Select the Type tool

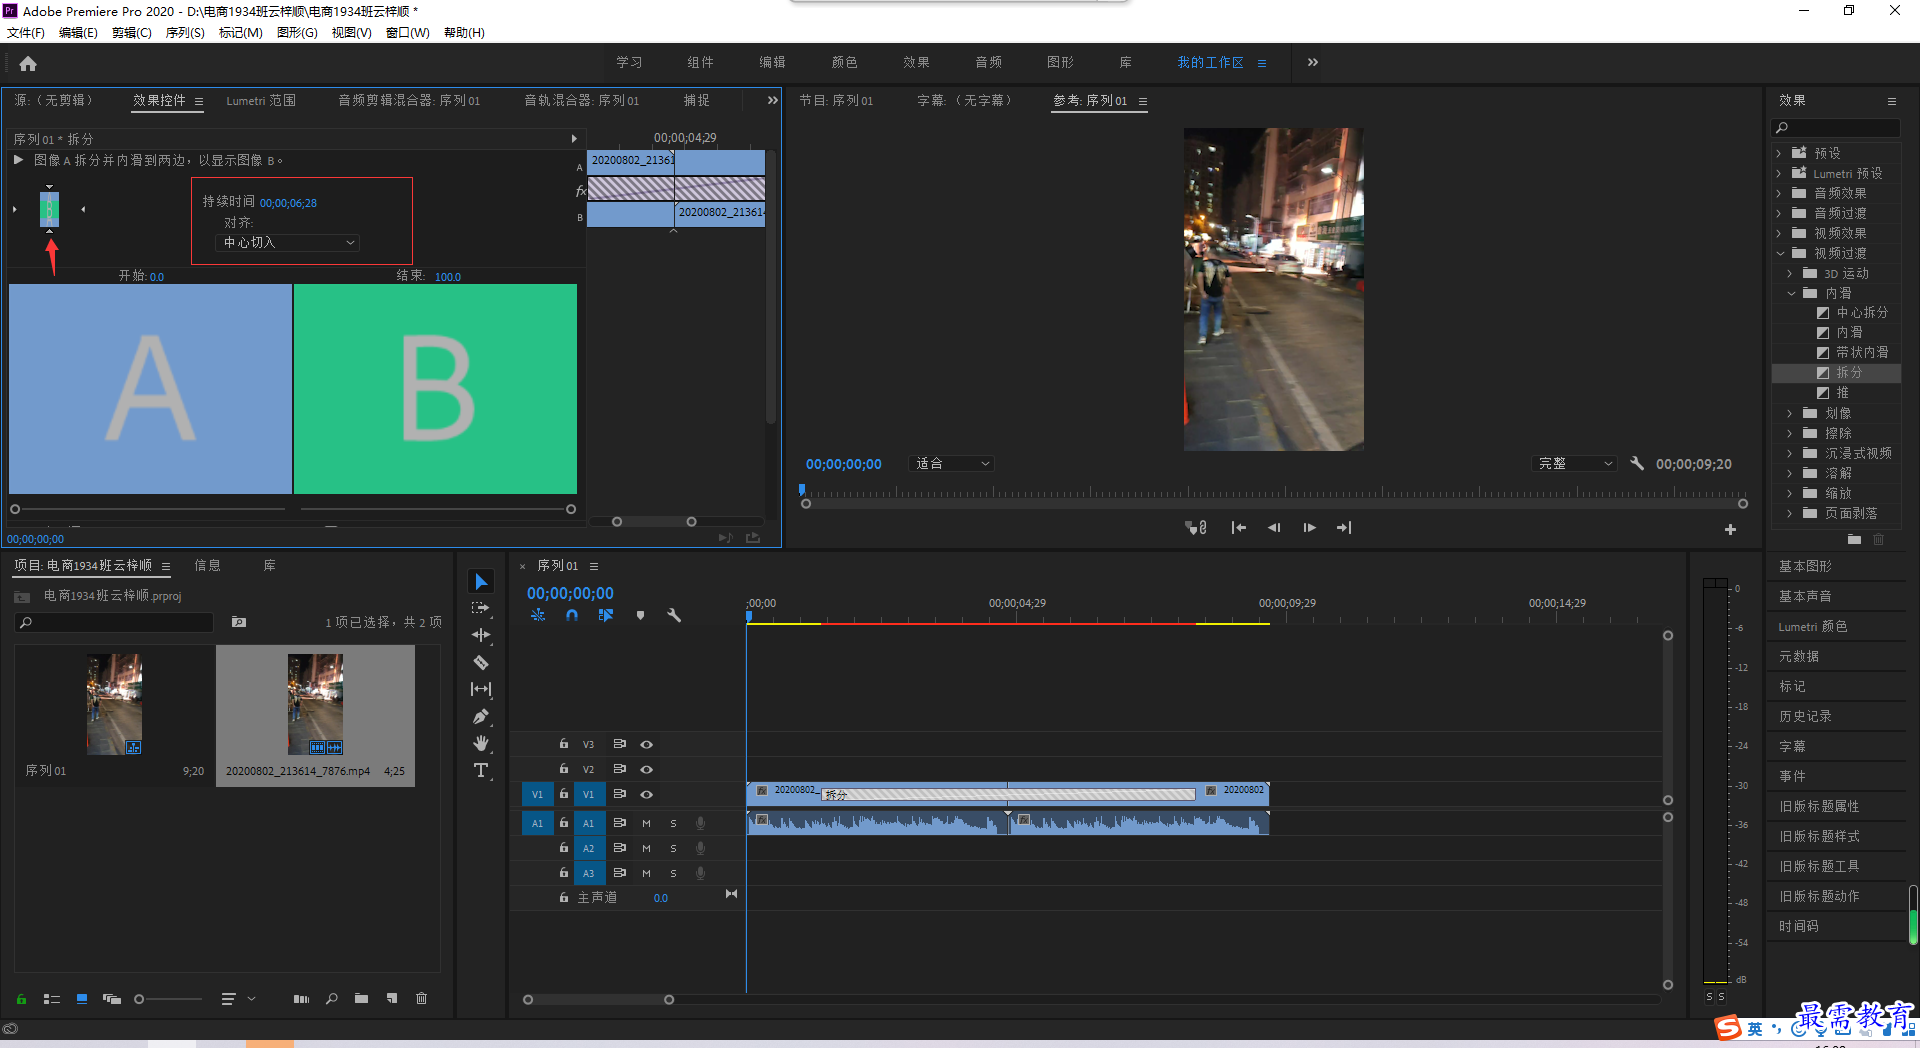point(481,770)
